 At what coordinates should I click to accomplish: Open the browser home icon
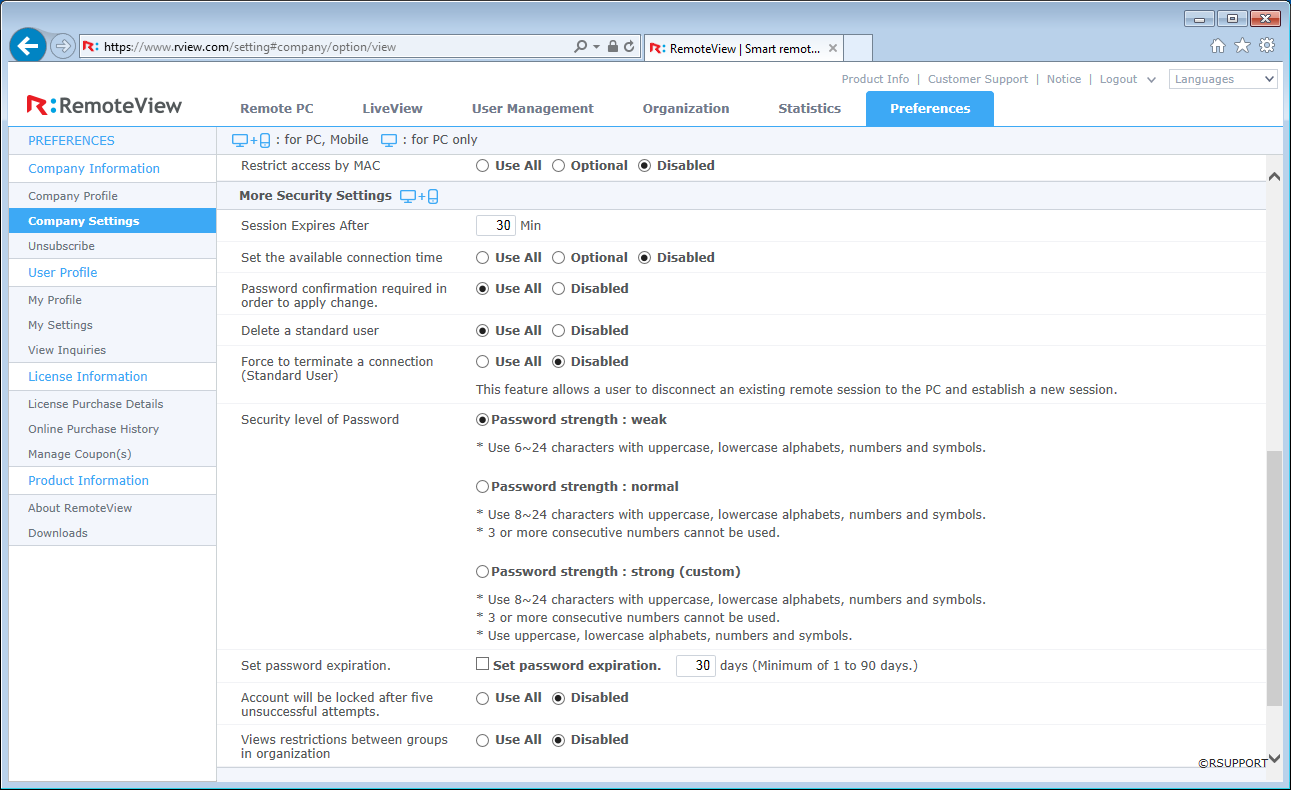point(1218,45)
